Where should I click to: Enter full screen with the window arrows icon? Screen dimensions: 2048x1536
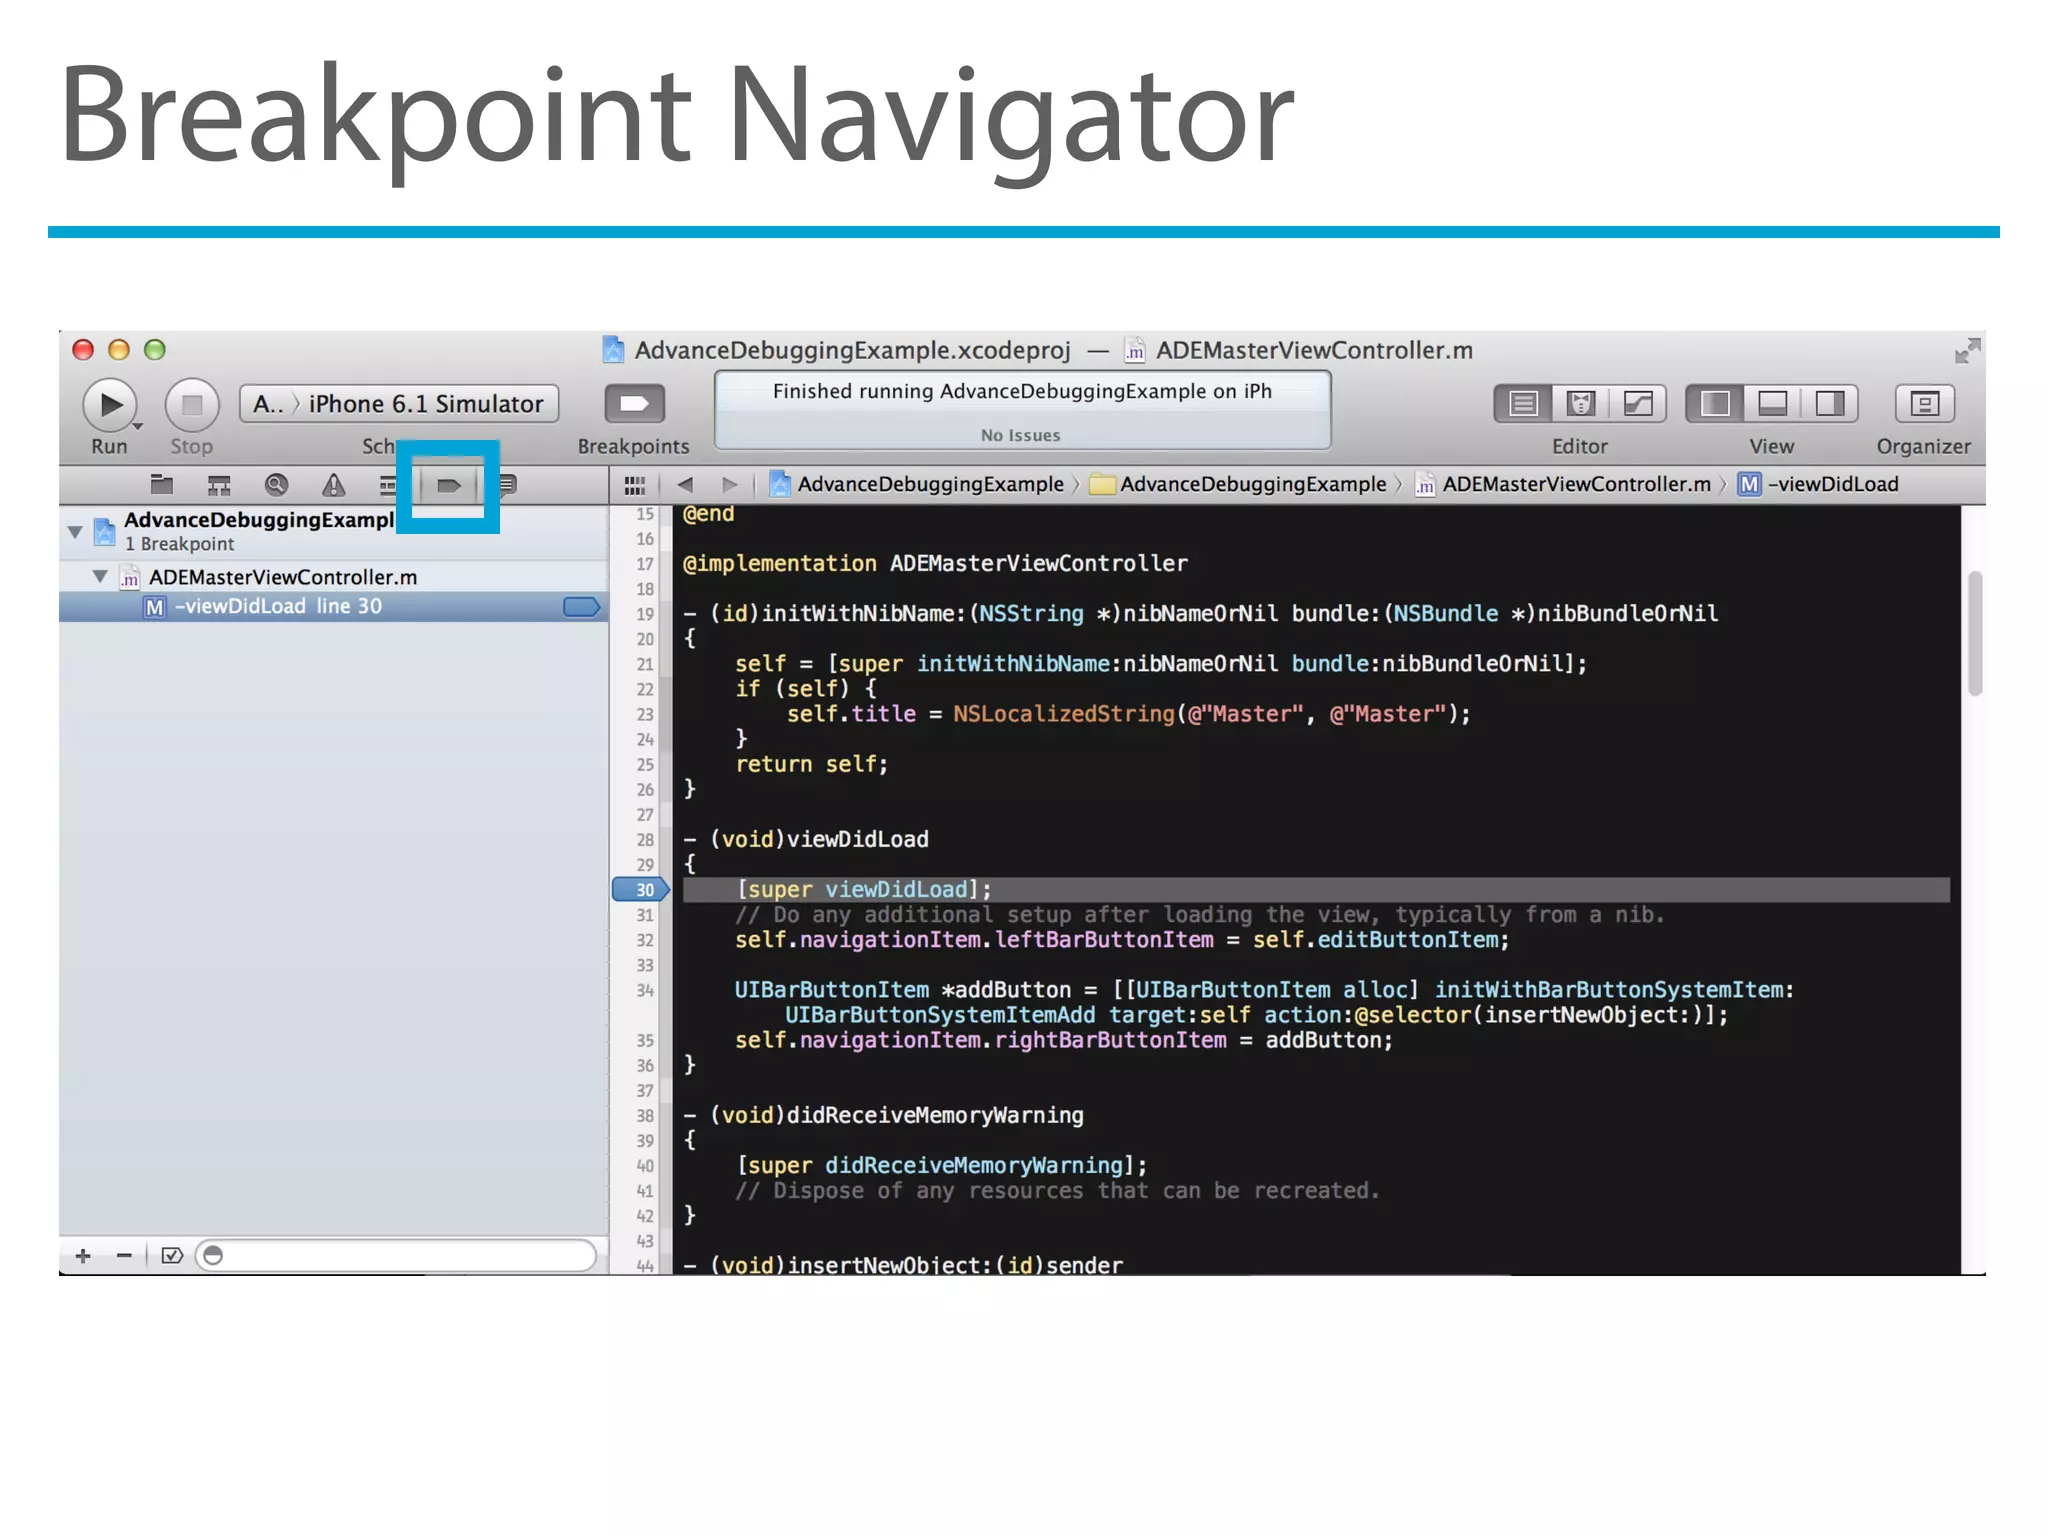1967,350
